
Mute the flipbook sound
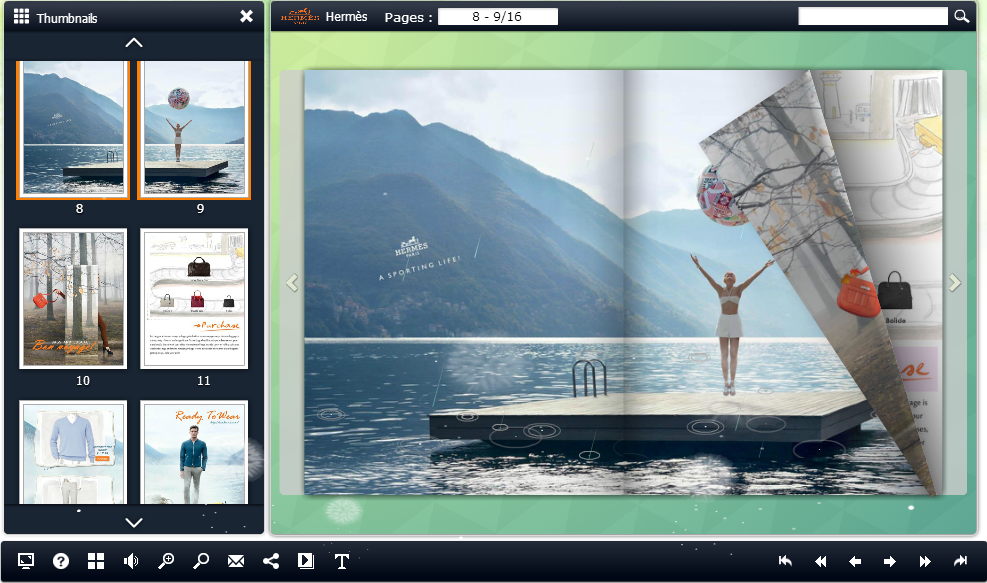(x=131, y=561)
